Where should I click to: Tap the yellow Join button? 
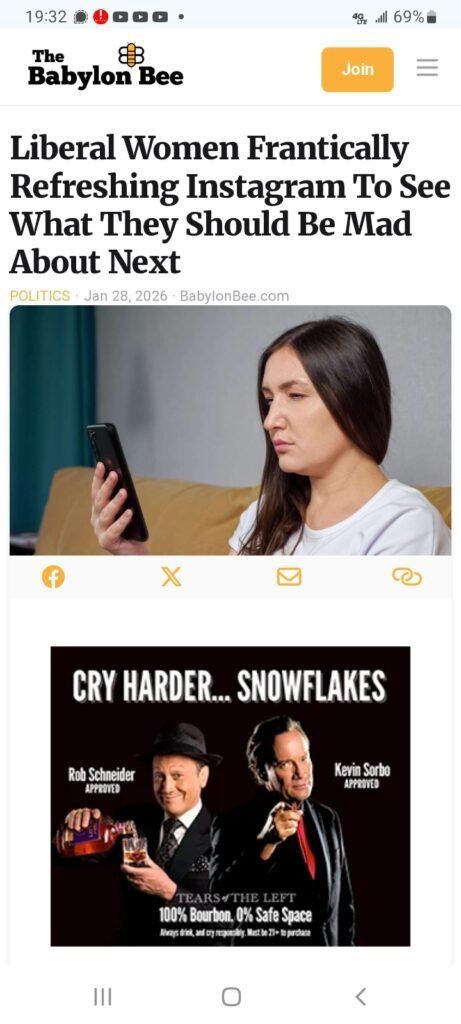pos(357,69)
